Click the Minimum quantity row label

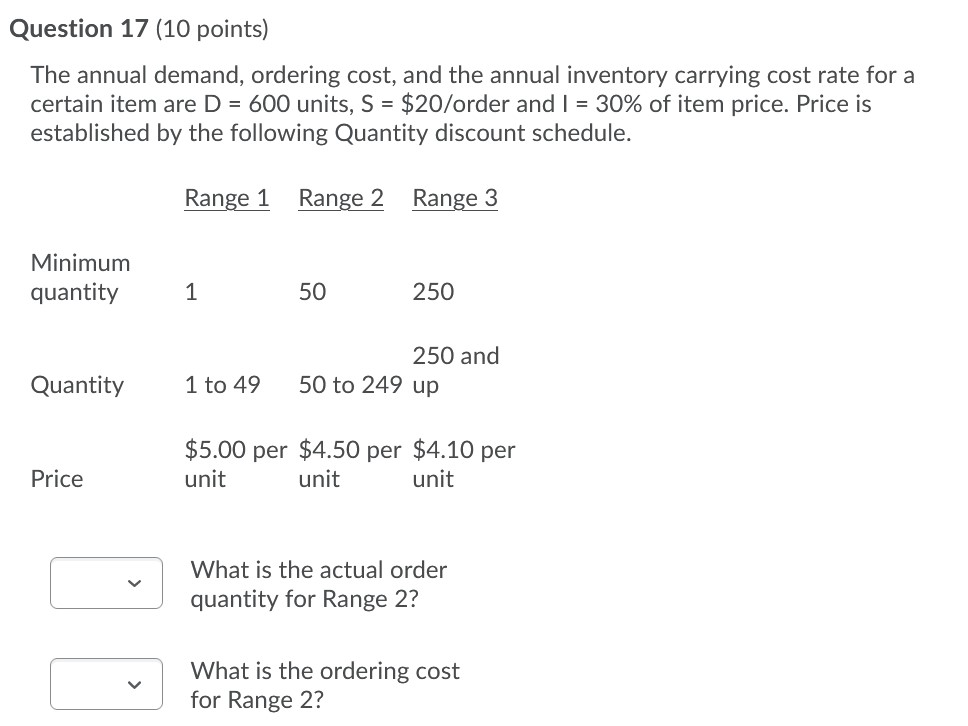click(80, 277)
